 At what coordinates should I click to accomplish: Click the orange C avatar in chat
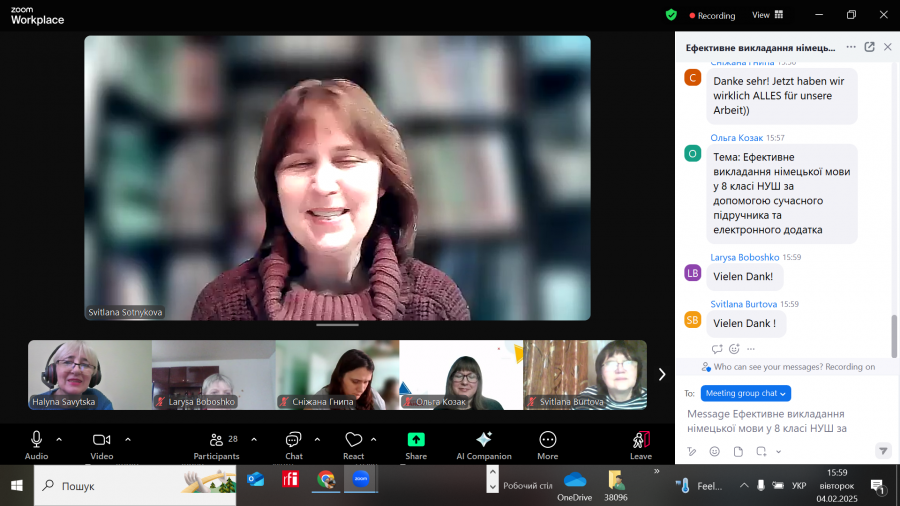[693, 77]
